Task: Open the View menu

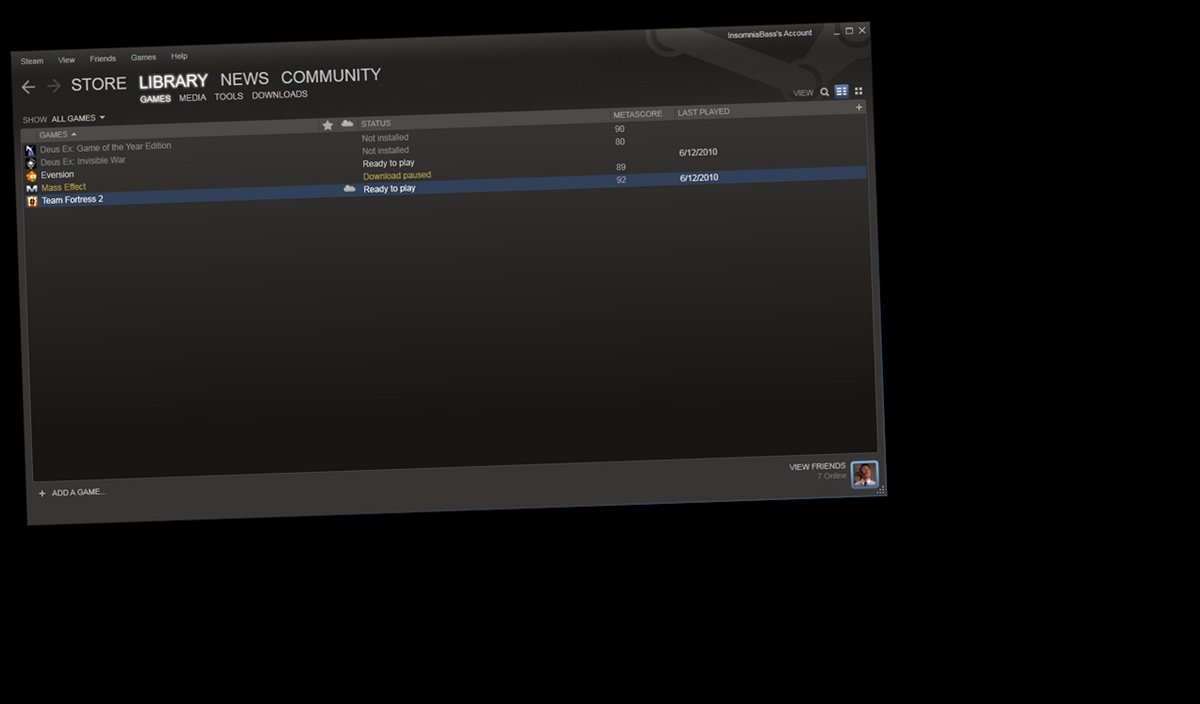Action: (x=66, y=60)
